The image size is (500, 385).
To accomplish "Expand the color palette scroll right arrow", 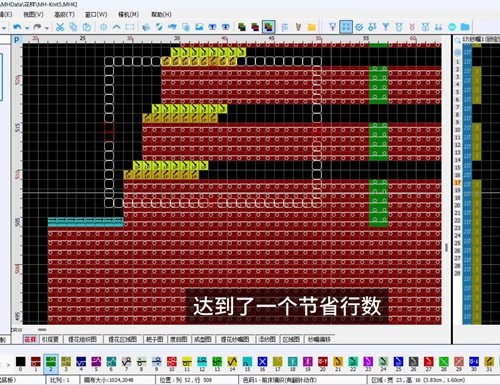I will (8, 365).
